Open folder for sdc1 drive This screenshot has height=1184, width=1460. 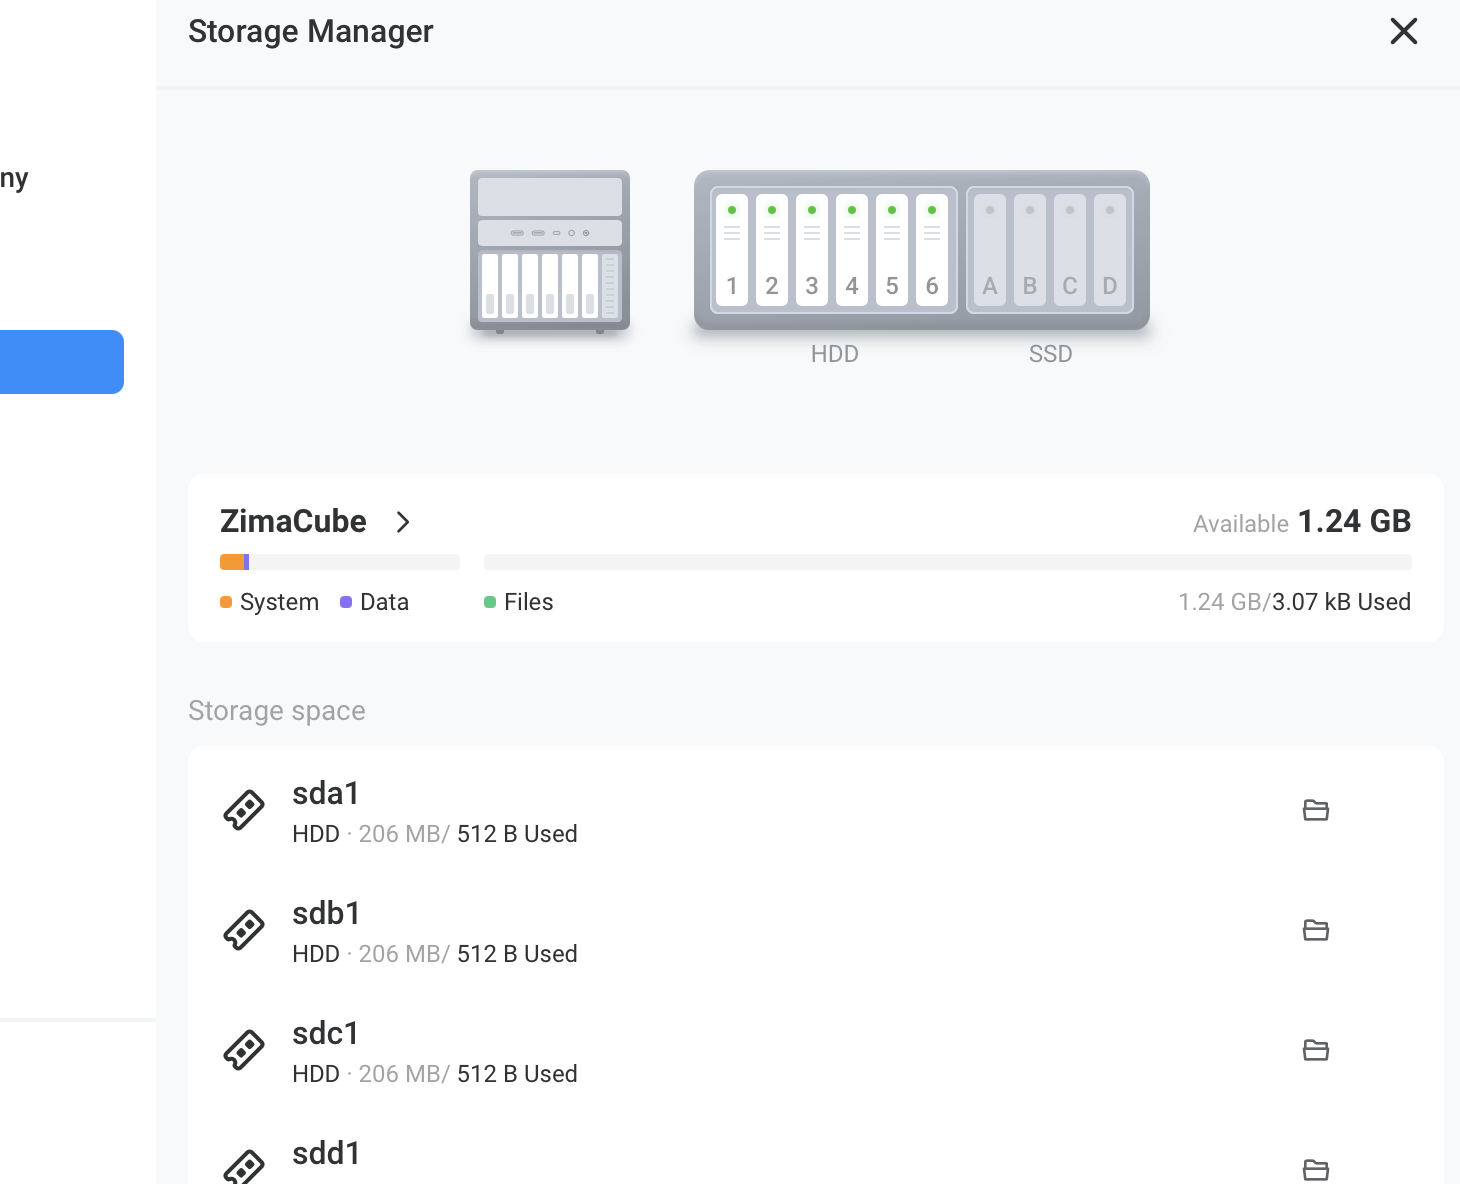(x=1316, y=1050)
